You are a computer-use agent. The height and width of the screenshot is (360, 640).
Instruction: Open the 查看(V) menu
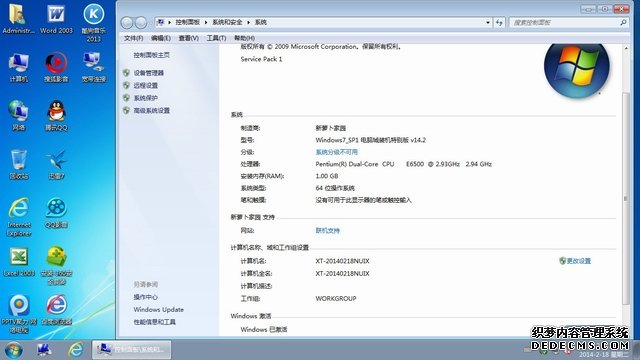point(188,38)
